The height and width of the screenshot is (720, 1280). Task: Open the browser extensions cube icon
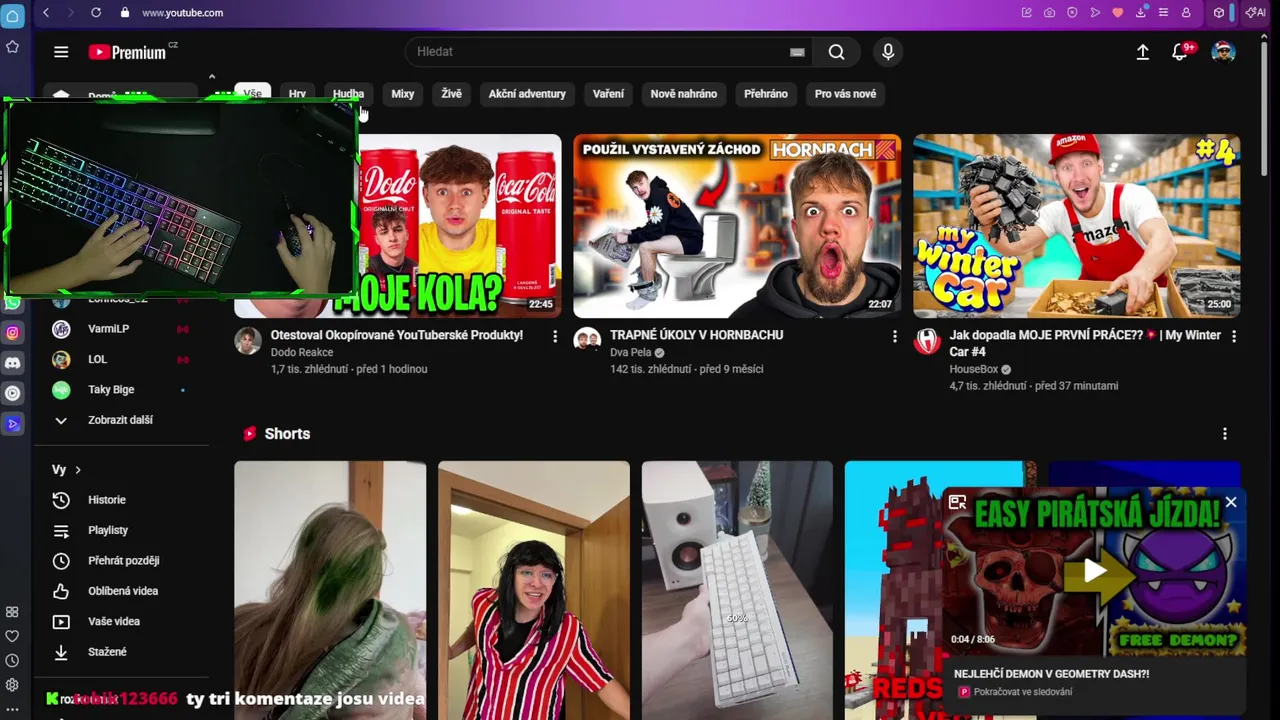point(1219,13)
